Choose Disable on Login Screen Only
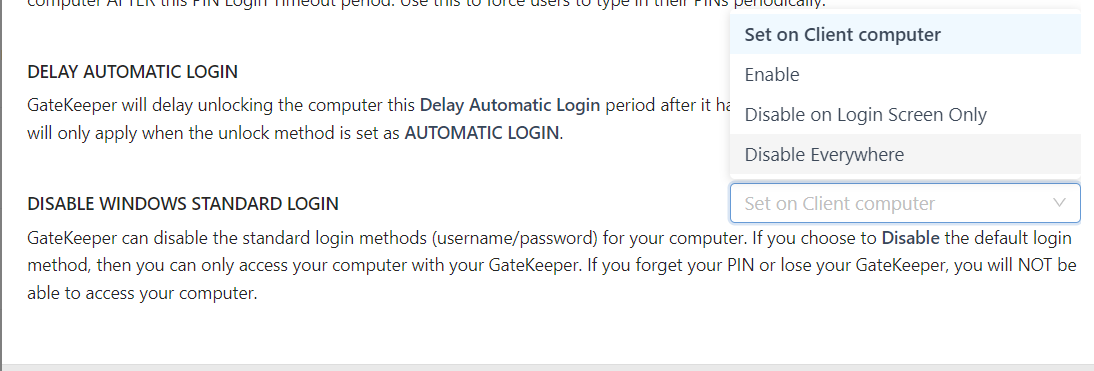Screen dimensions: 1094x371 pyautogui.click(x=905, y=114)
